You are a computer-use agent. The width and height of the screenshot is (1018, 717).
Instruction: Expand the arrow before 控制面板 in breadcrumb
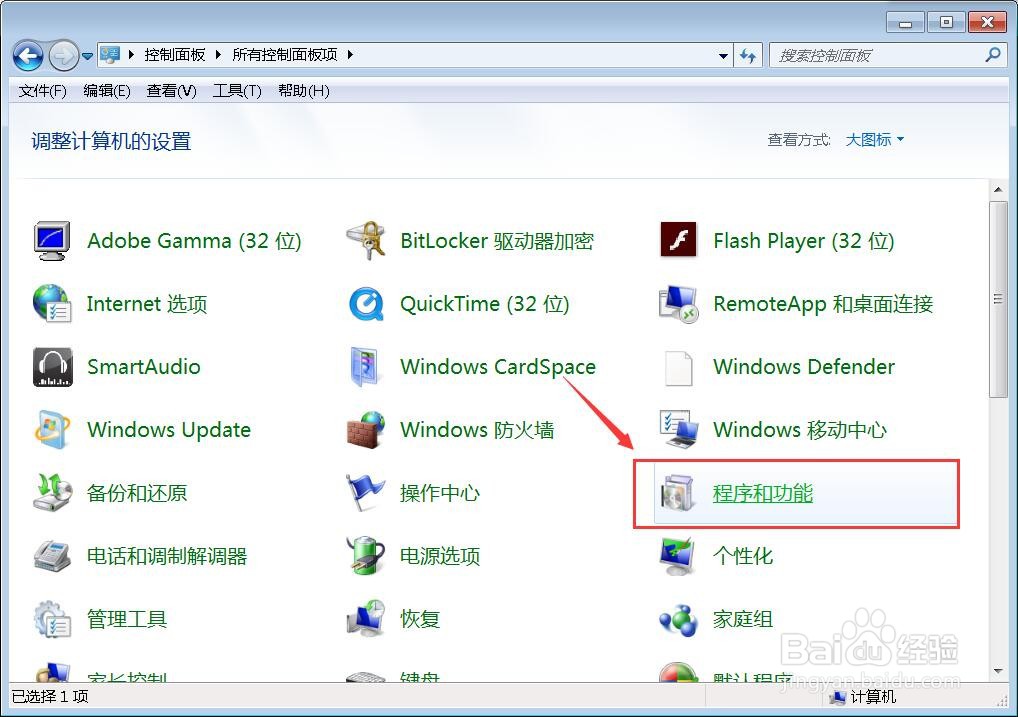(130, 55)
